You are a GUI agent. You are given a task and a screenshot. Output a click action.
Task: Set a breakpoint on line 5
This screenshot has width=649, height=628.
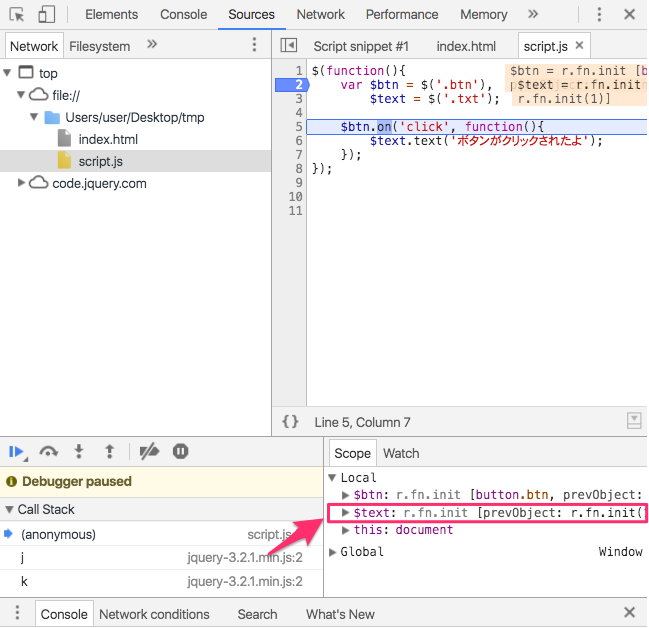click(x=299, y=127)
